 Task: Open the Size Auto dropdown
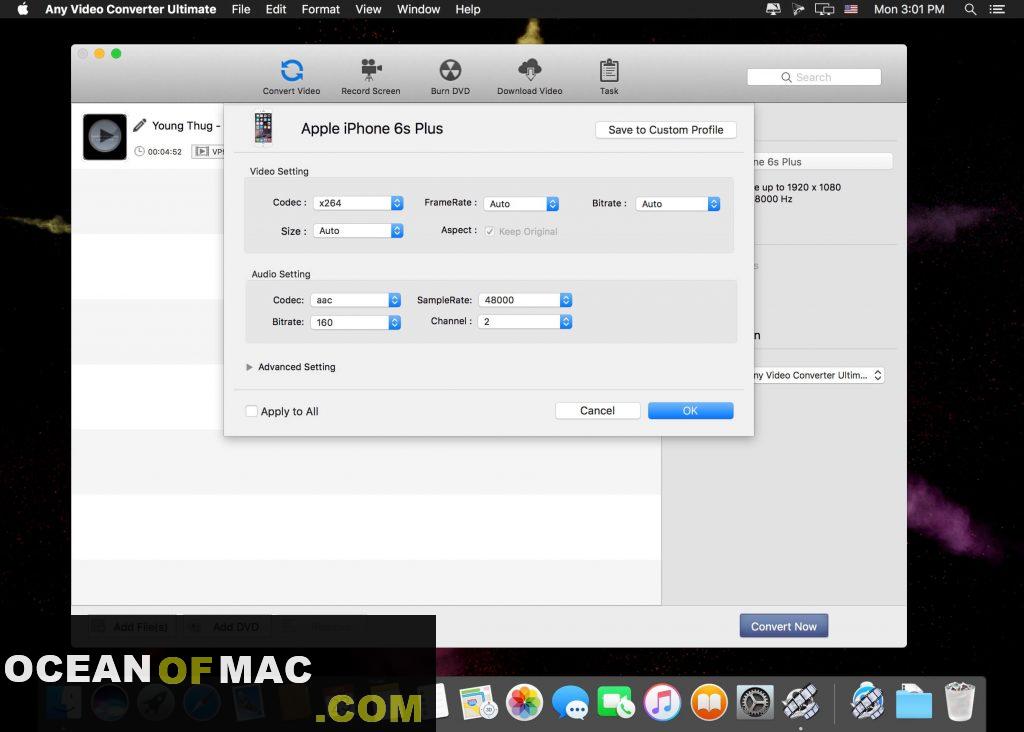[x=358, y=231]
